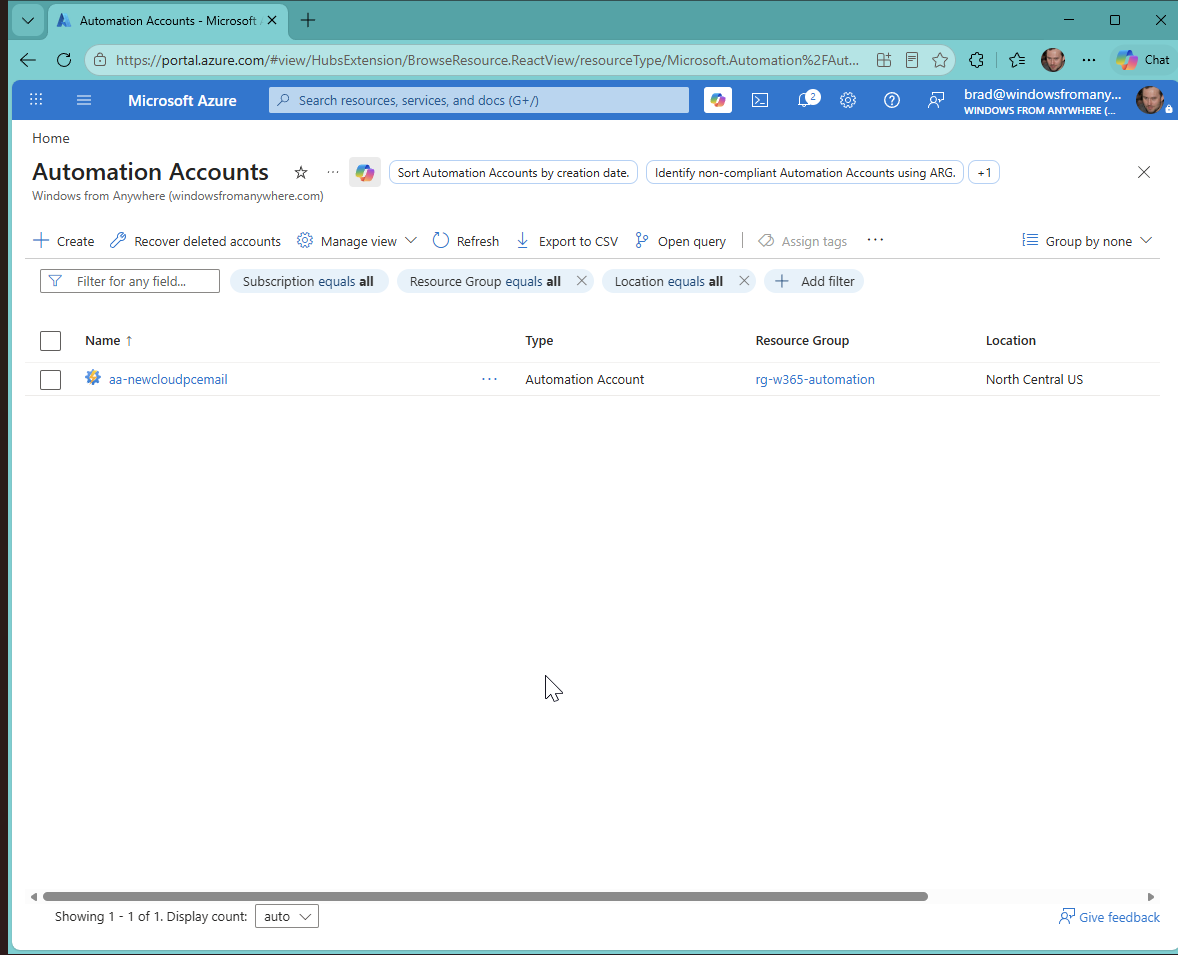
Task: Click Add filter
Action: click(x=814, y=281)
